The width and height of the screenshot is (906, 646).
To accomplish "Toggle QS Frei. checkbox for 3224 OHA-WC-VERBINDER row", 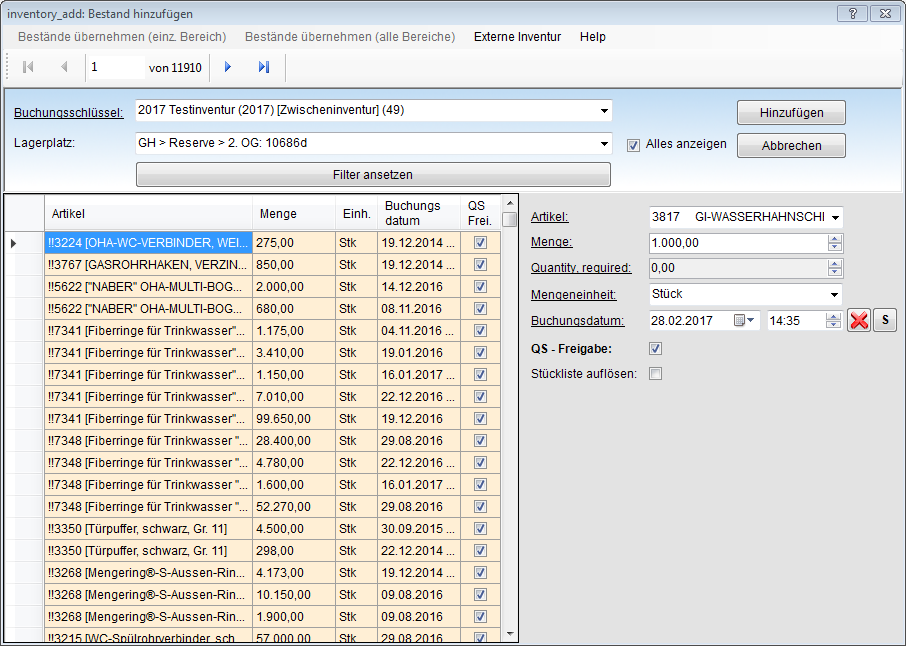I will (x=480, y=243).
